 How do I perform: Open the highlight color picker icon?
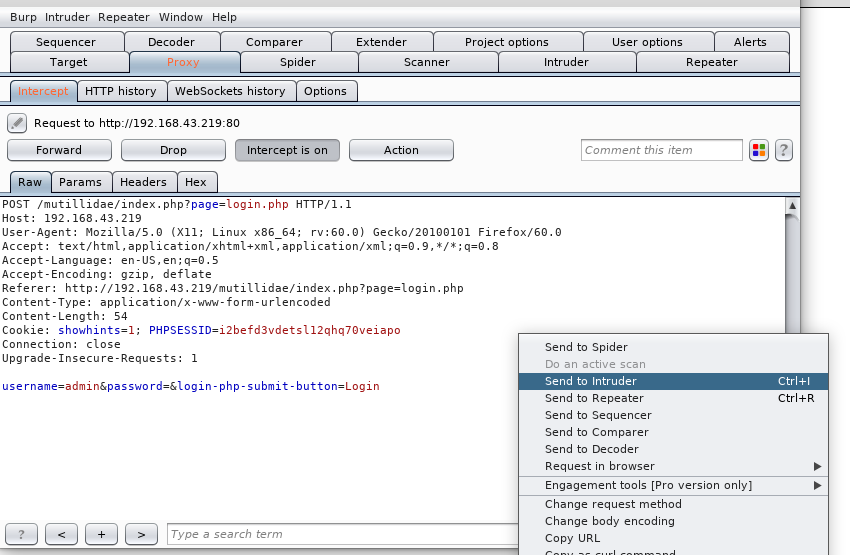tap(759, 150)
